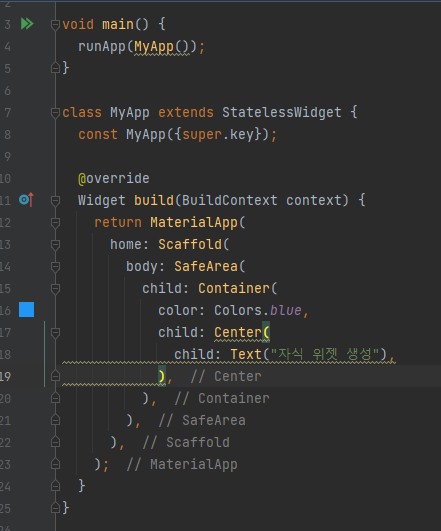
Task: Click the Container widget name
Action: tap(233, 289)
